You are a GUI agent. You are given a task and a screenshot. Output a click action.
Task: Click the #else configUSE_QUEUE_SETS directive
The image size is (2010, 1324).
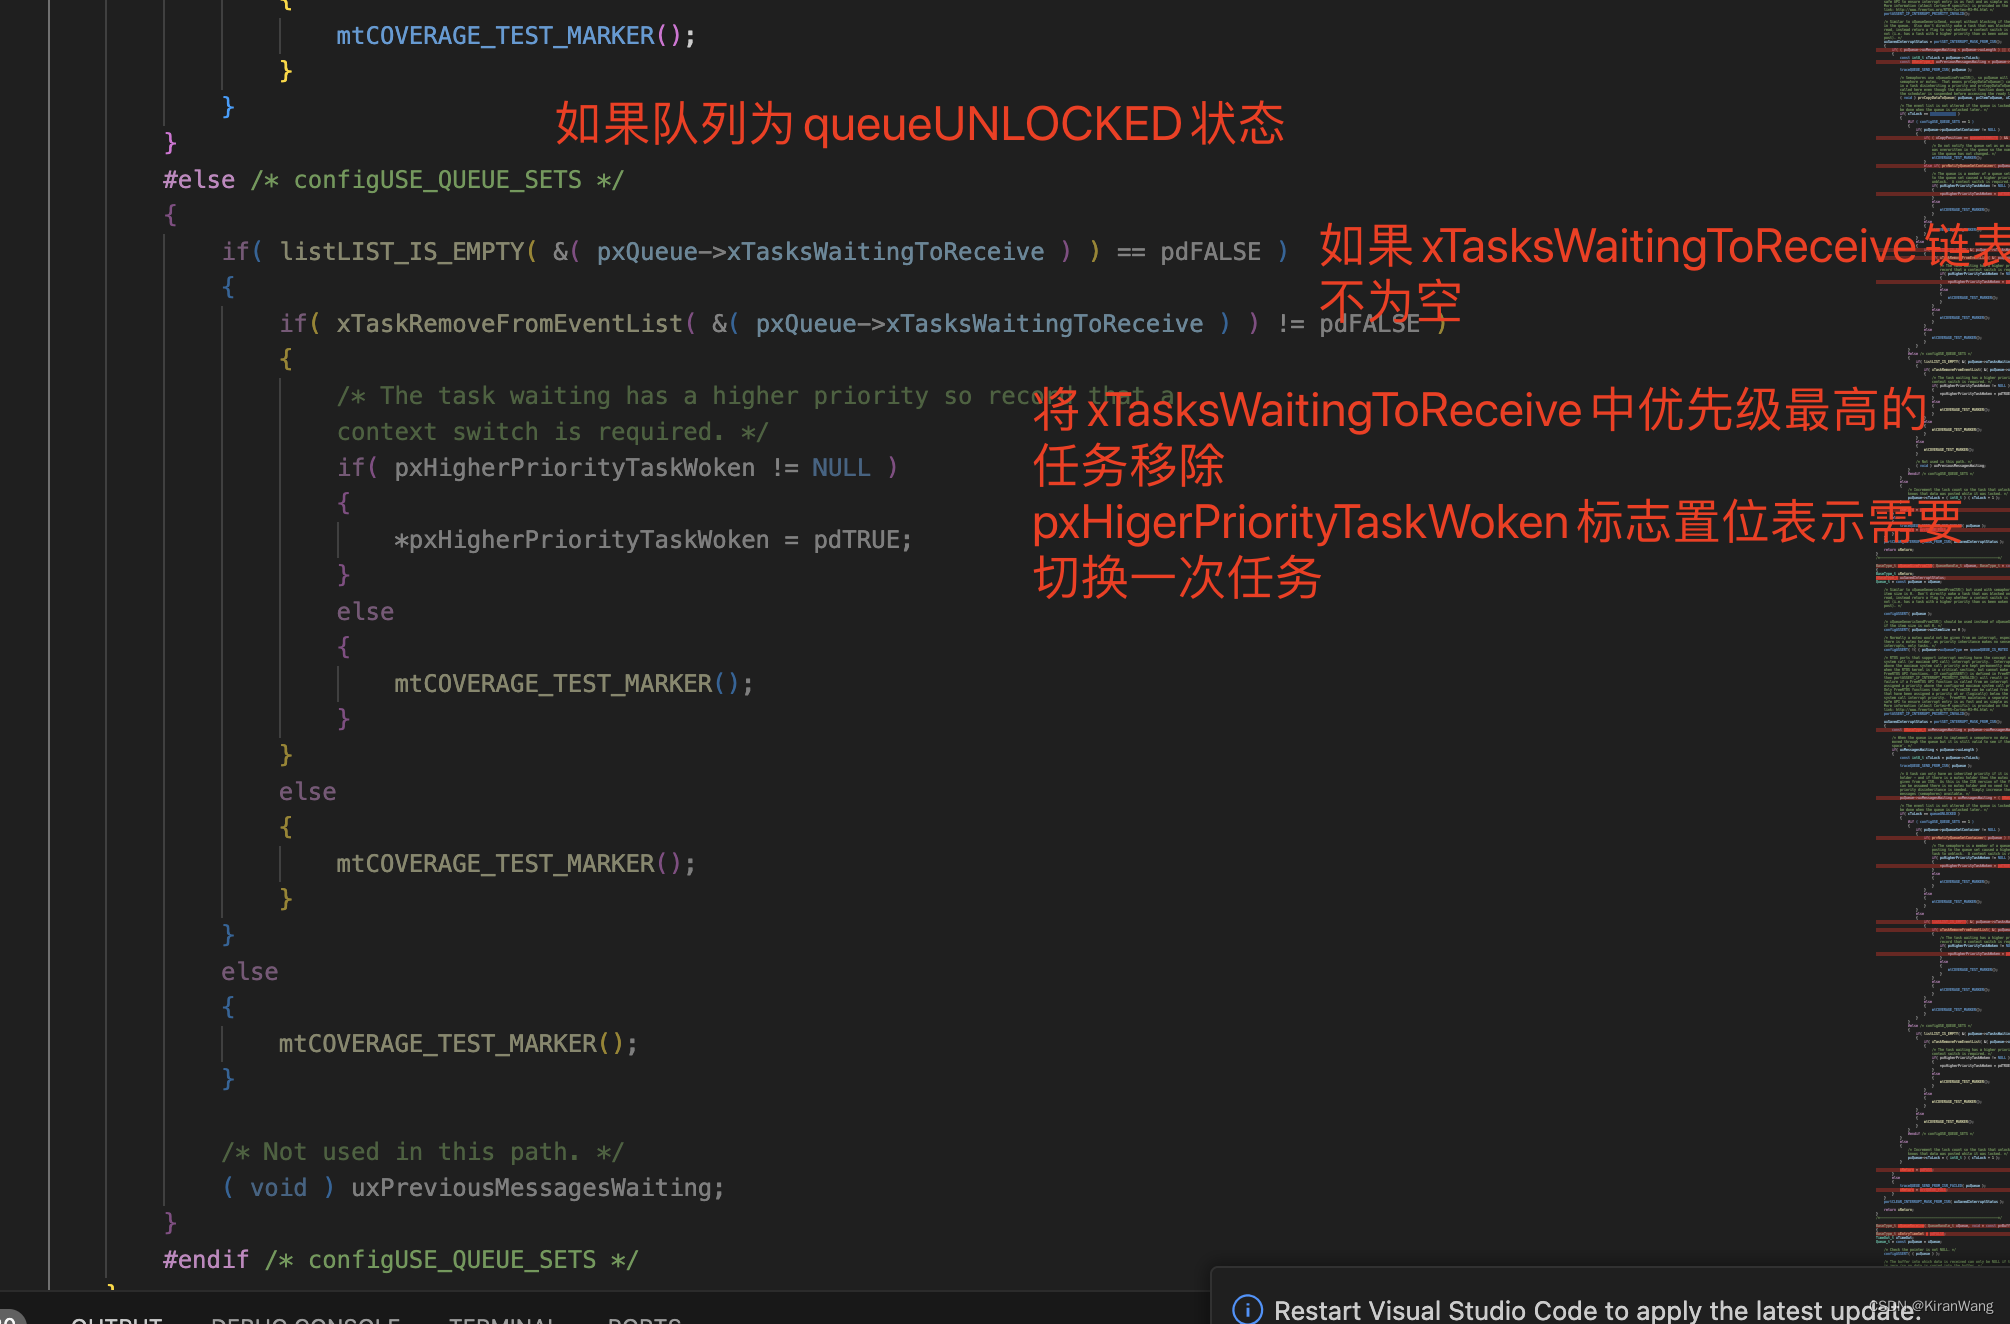[198, 179]
